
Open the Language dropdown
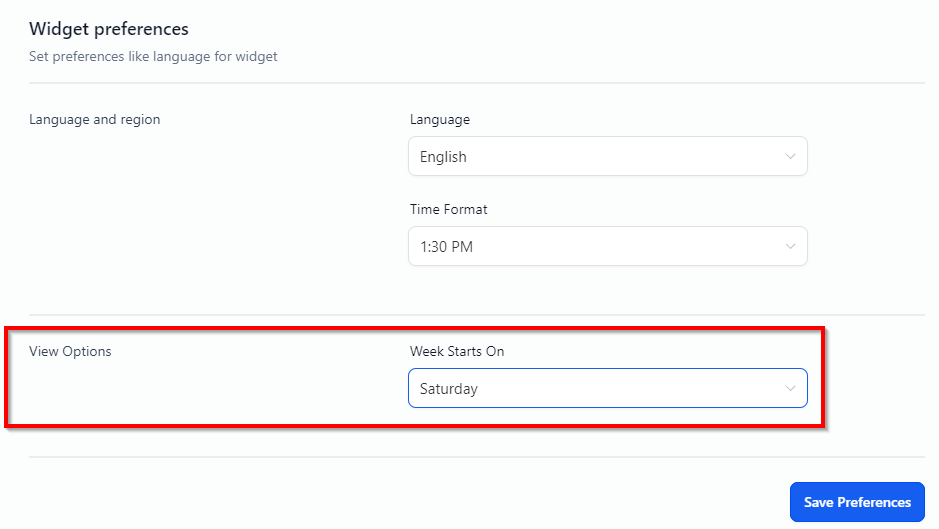click(x=607, y=157)
